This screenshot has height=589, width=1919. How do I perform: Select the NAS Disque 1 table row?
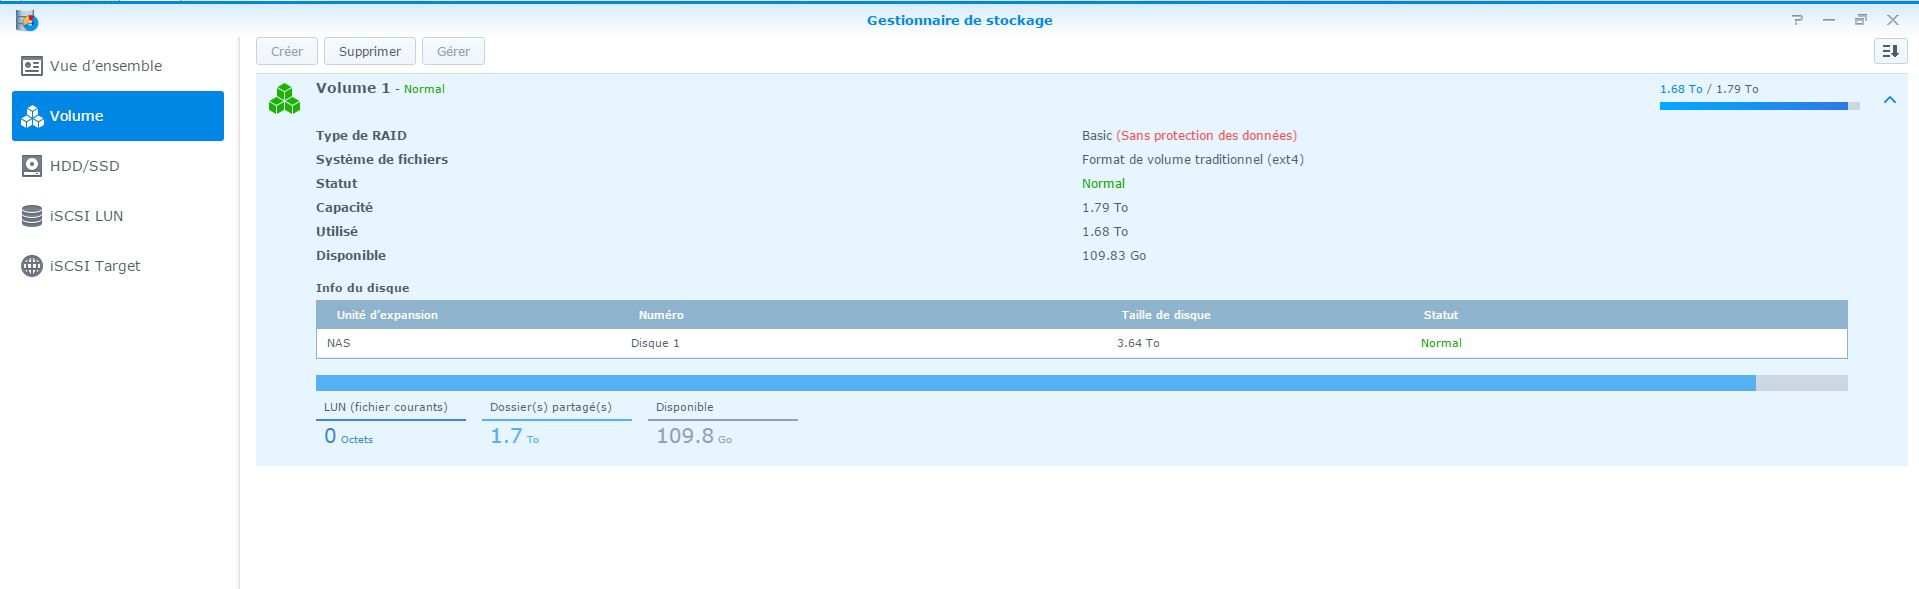(x=1081, y=343)
